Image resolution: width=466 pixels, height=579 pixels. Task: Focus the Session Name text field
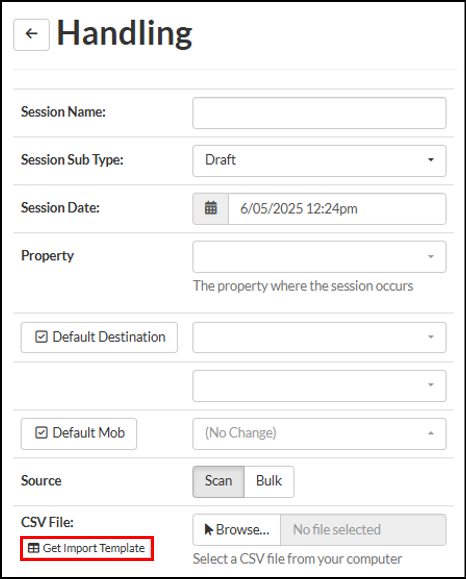pyautogui.click(x=319, y=113)
